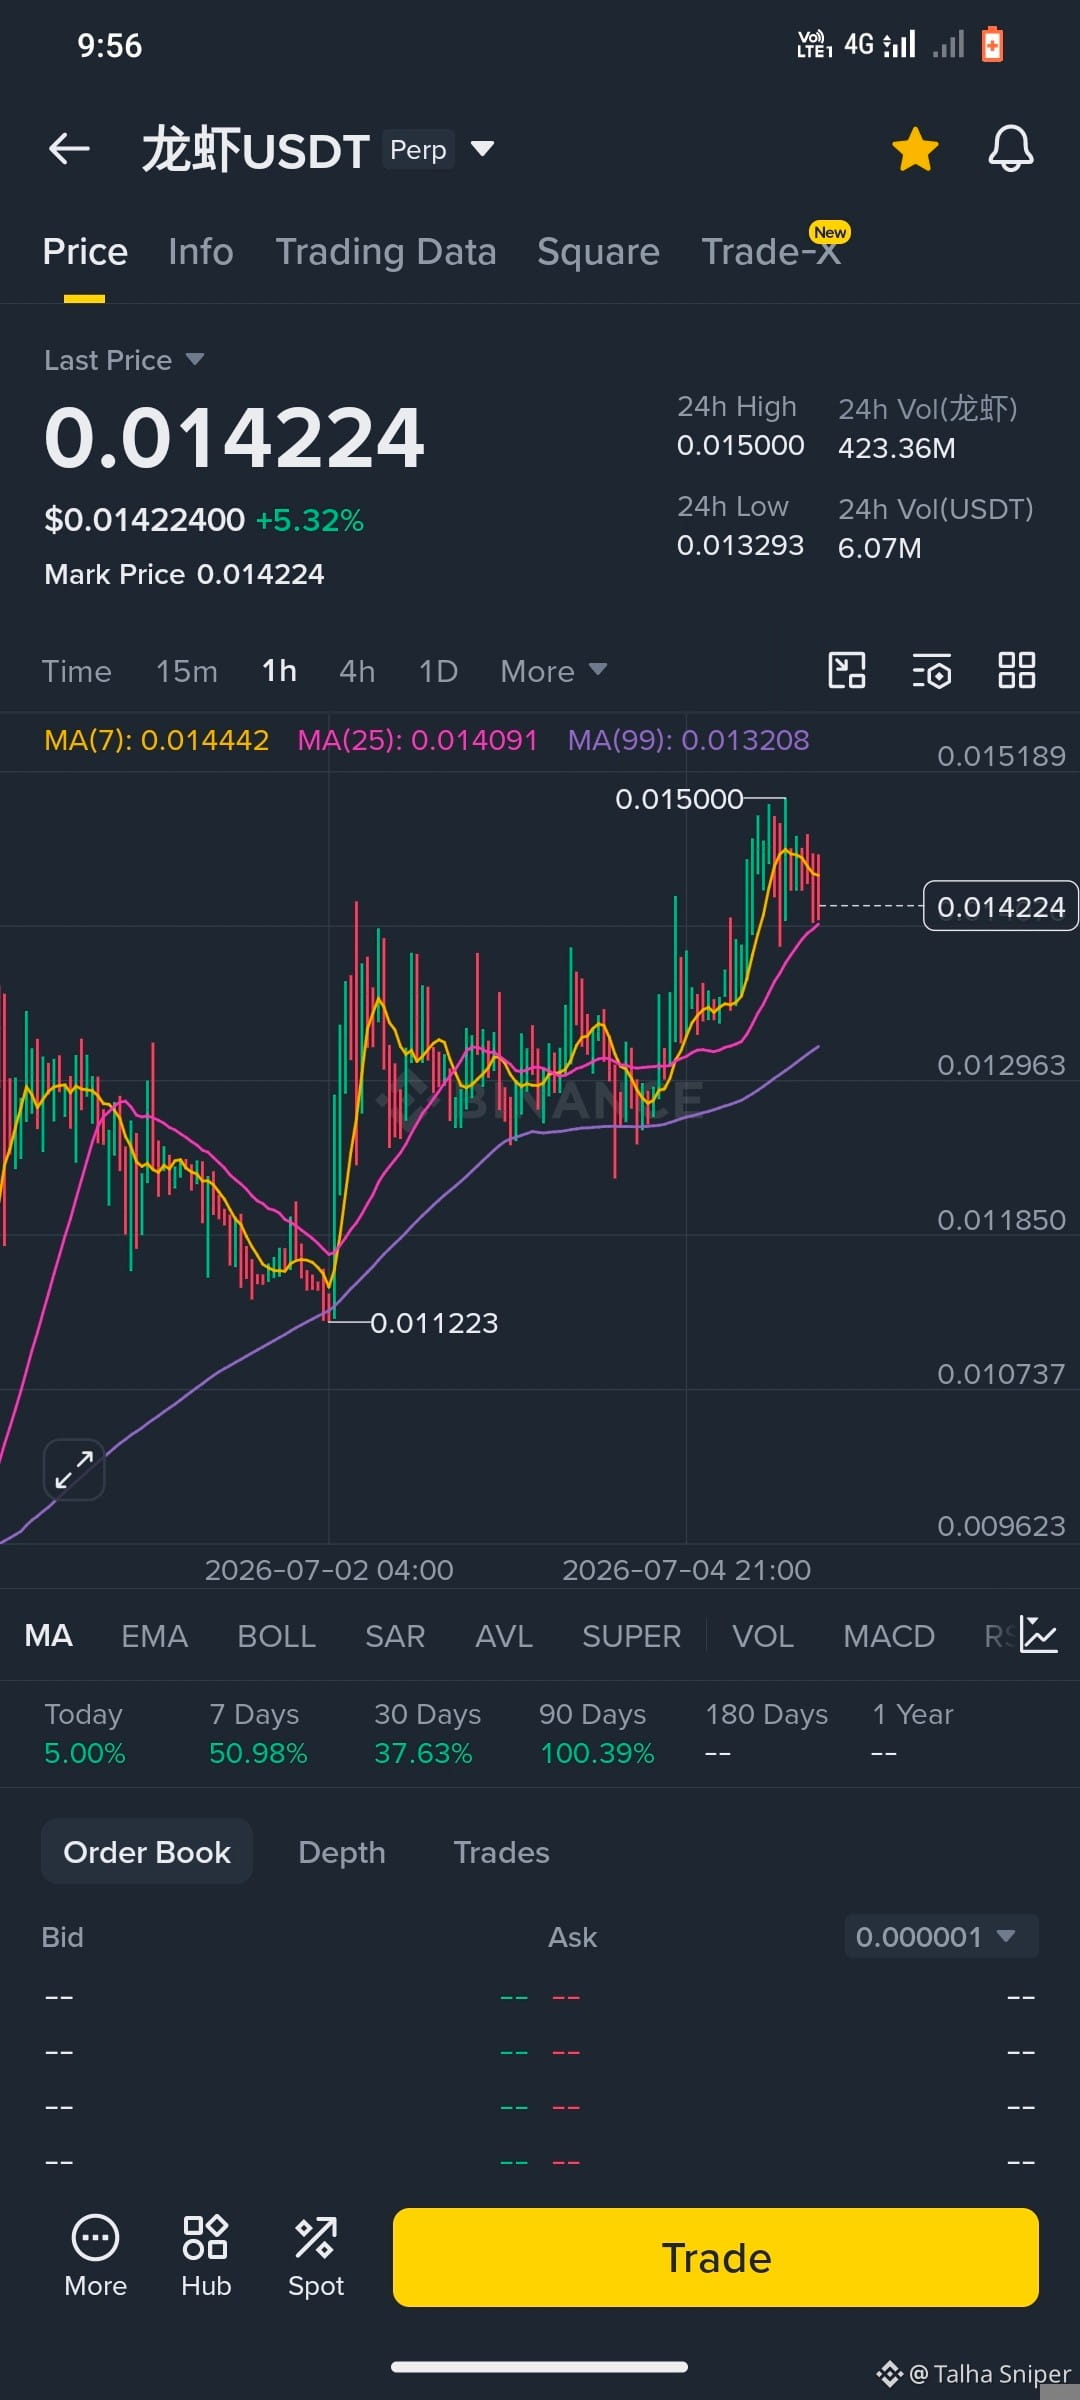Tap the 7 Days 50.98% performance

(x=258, y=1733)
